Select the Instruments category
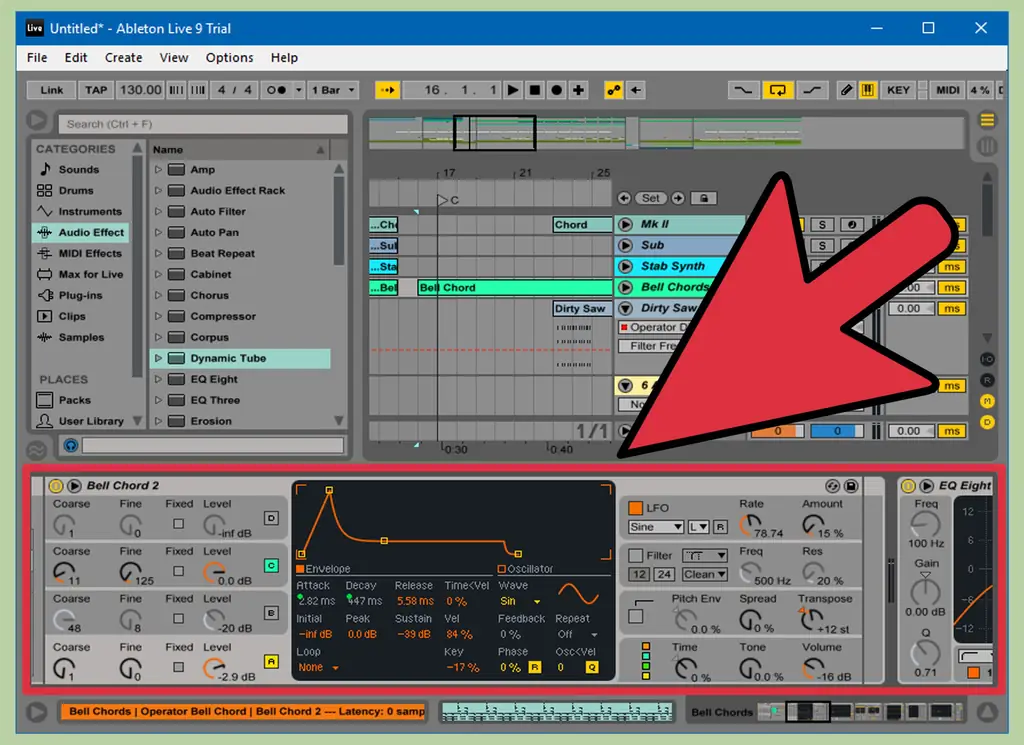Viewport: 1024px width, 745px height. [x=90, y=212]
